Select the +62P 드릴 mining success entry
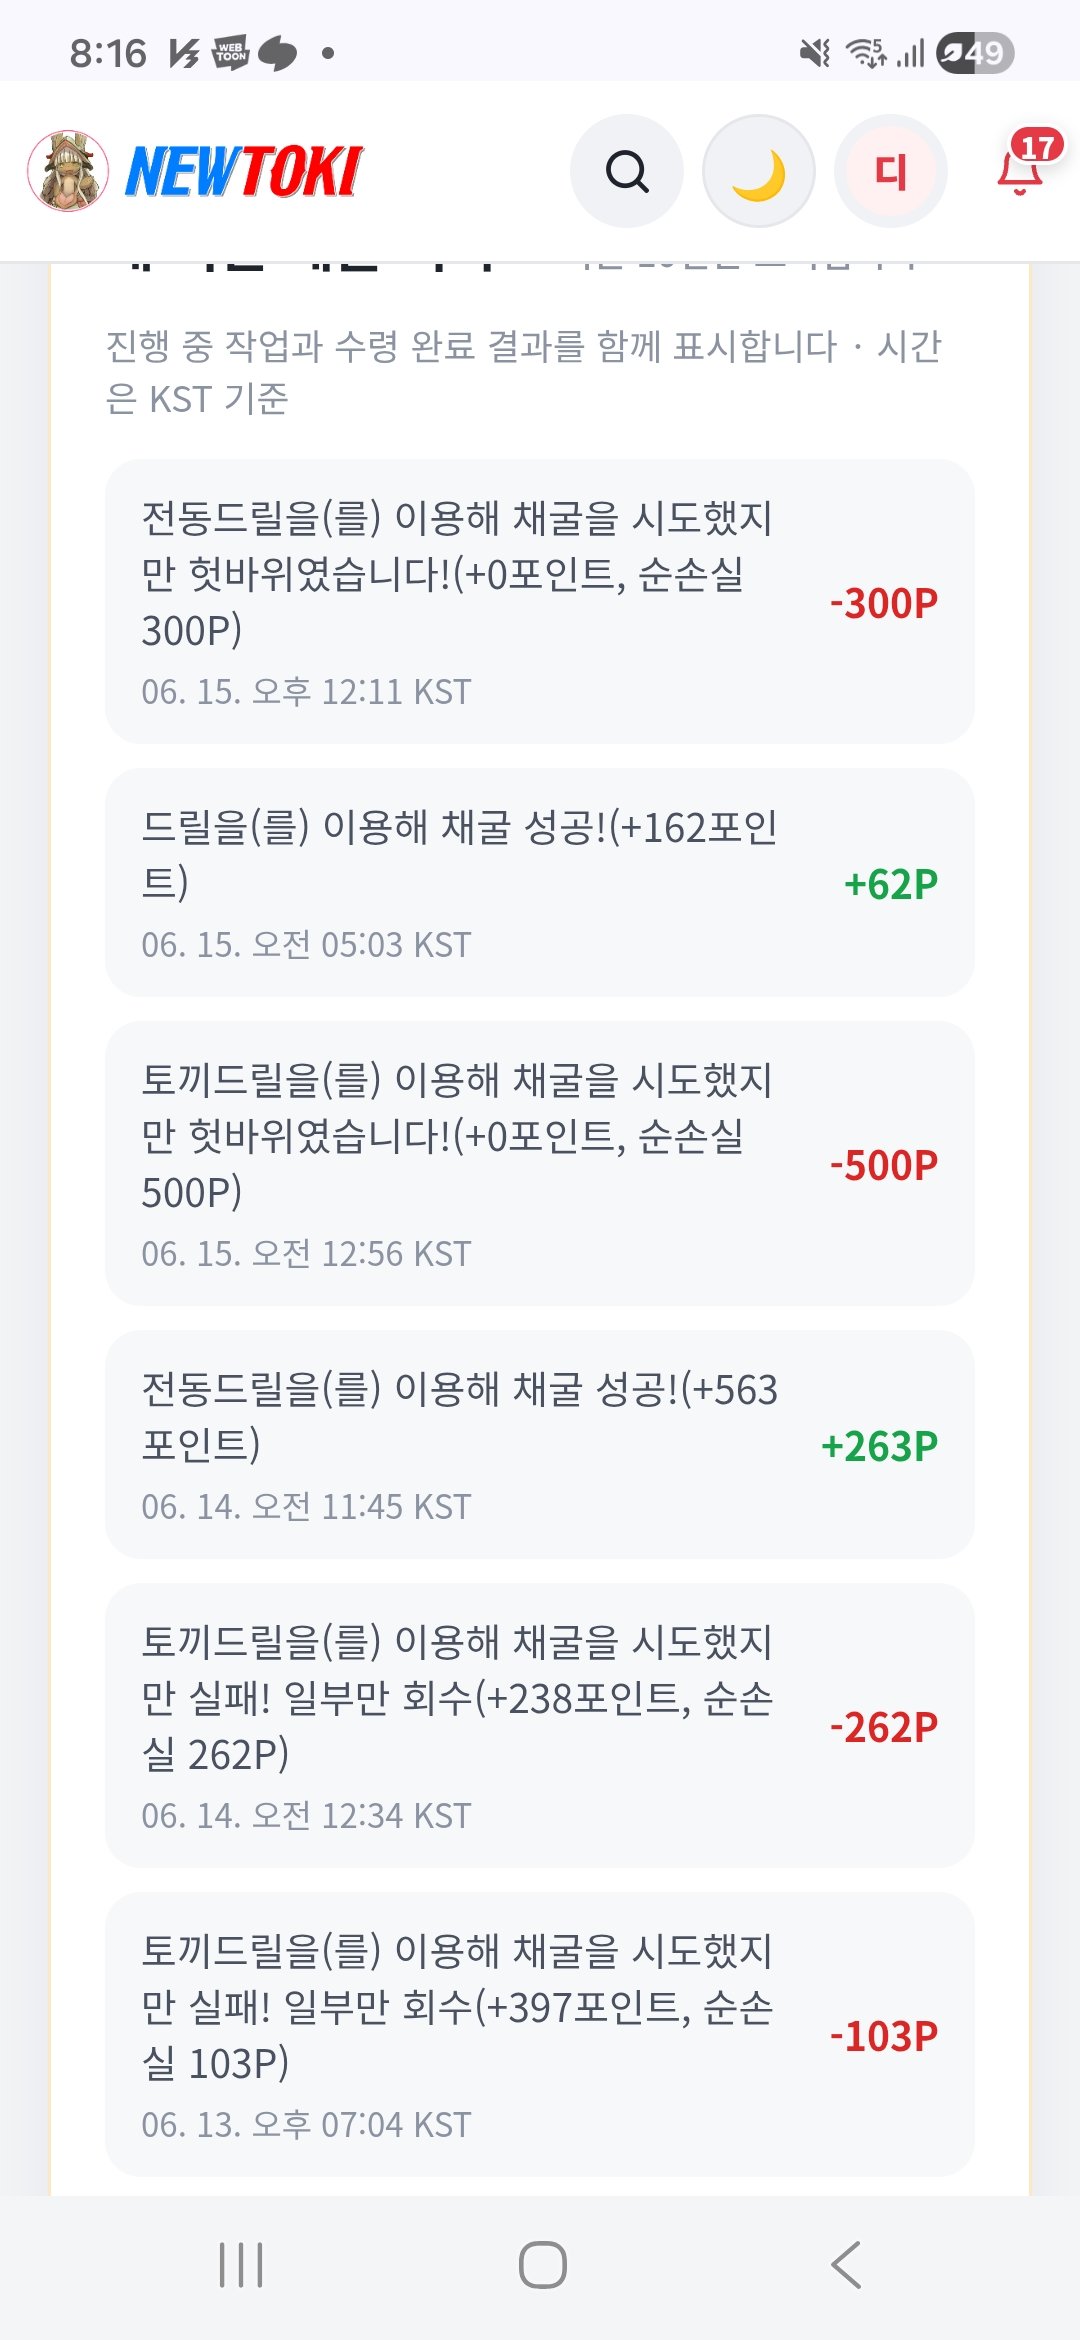 click(540, 882)
